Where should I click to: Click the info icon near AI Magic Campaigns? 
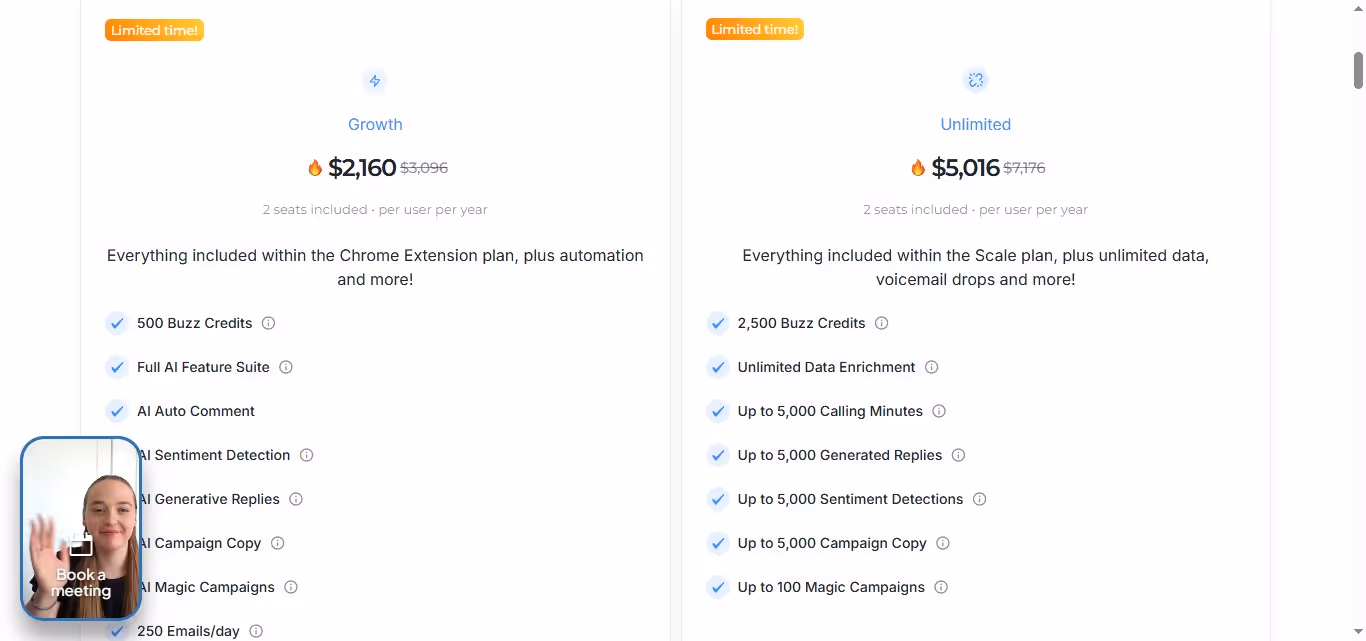pyautogui.click(x=289, y=587)
